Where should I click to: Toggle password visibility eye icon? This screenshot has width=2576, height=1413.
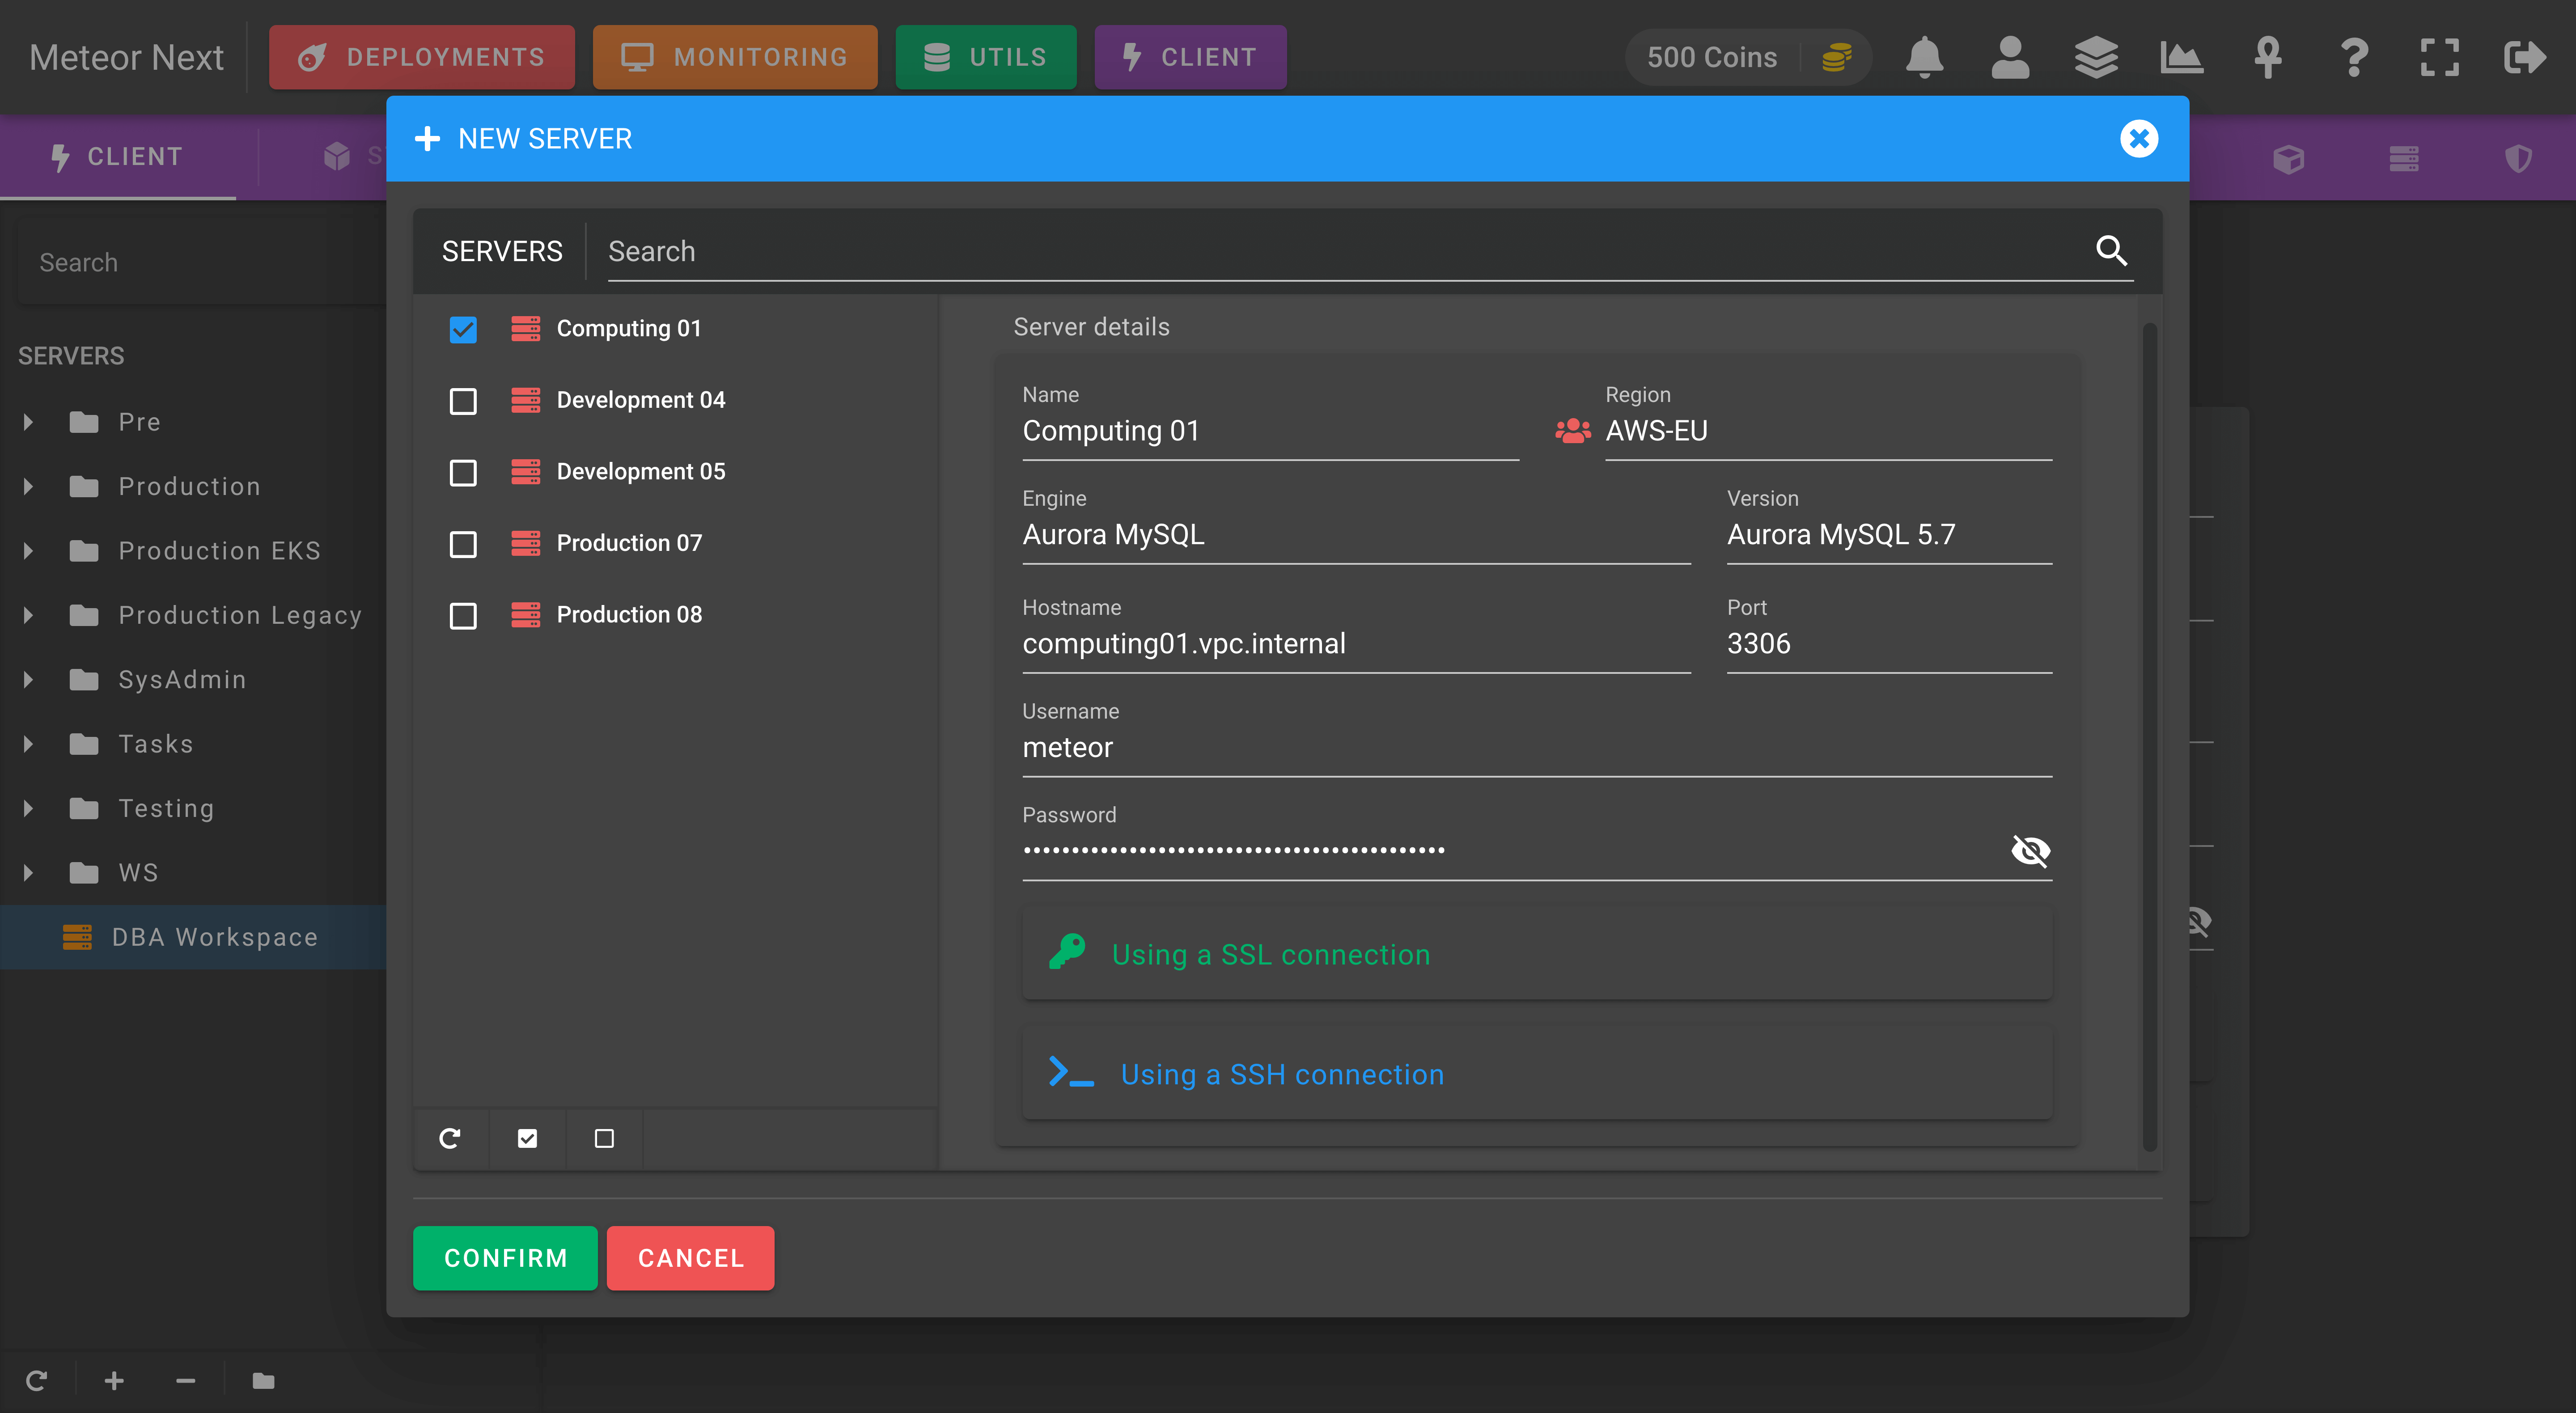(2030, 851)
